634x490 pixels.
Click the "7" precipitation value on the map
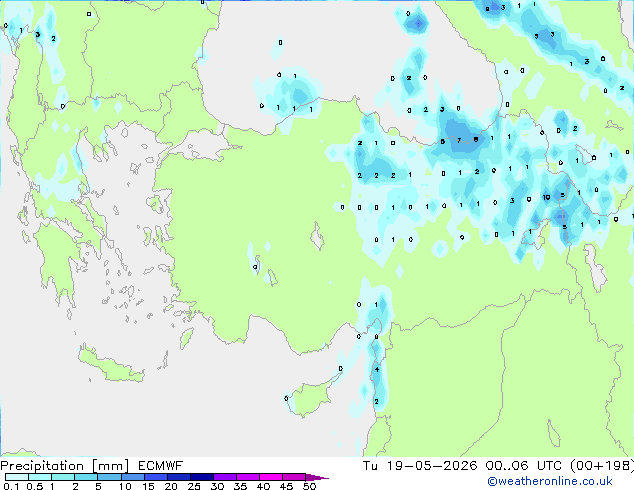tap(459, 140)
